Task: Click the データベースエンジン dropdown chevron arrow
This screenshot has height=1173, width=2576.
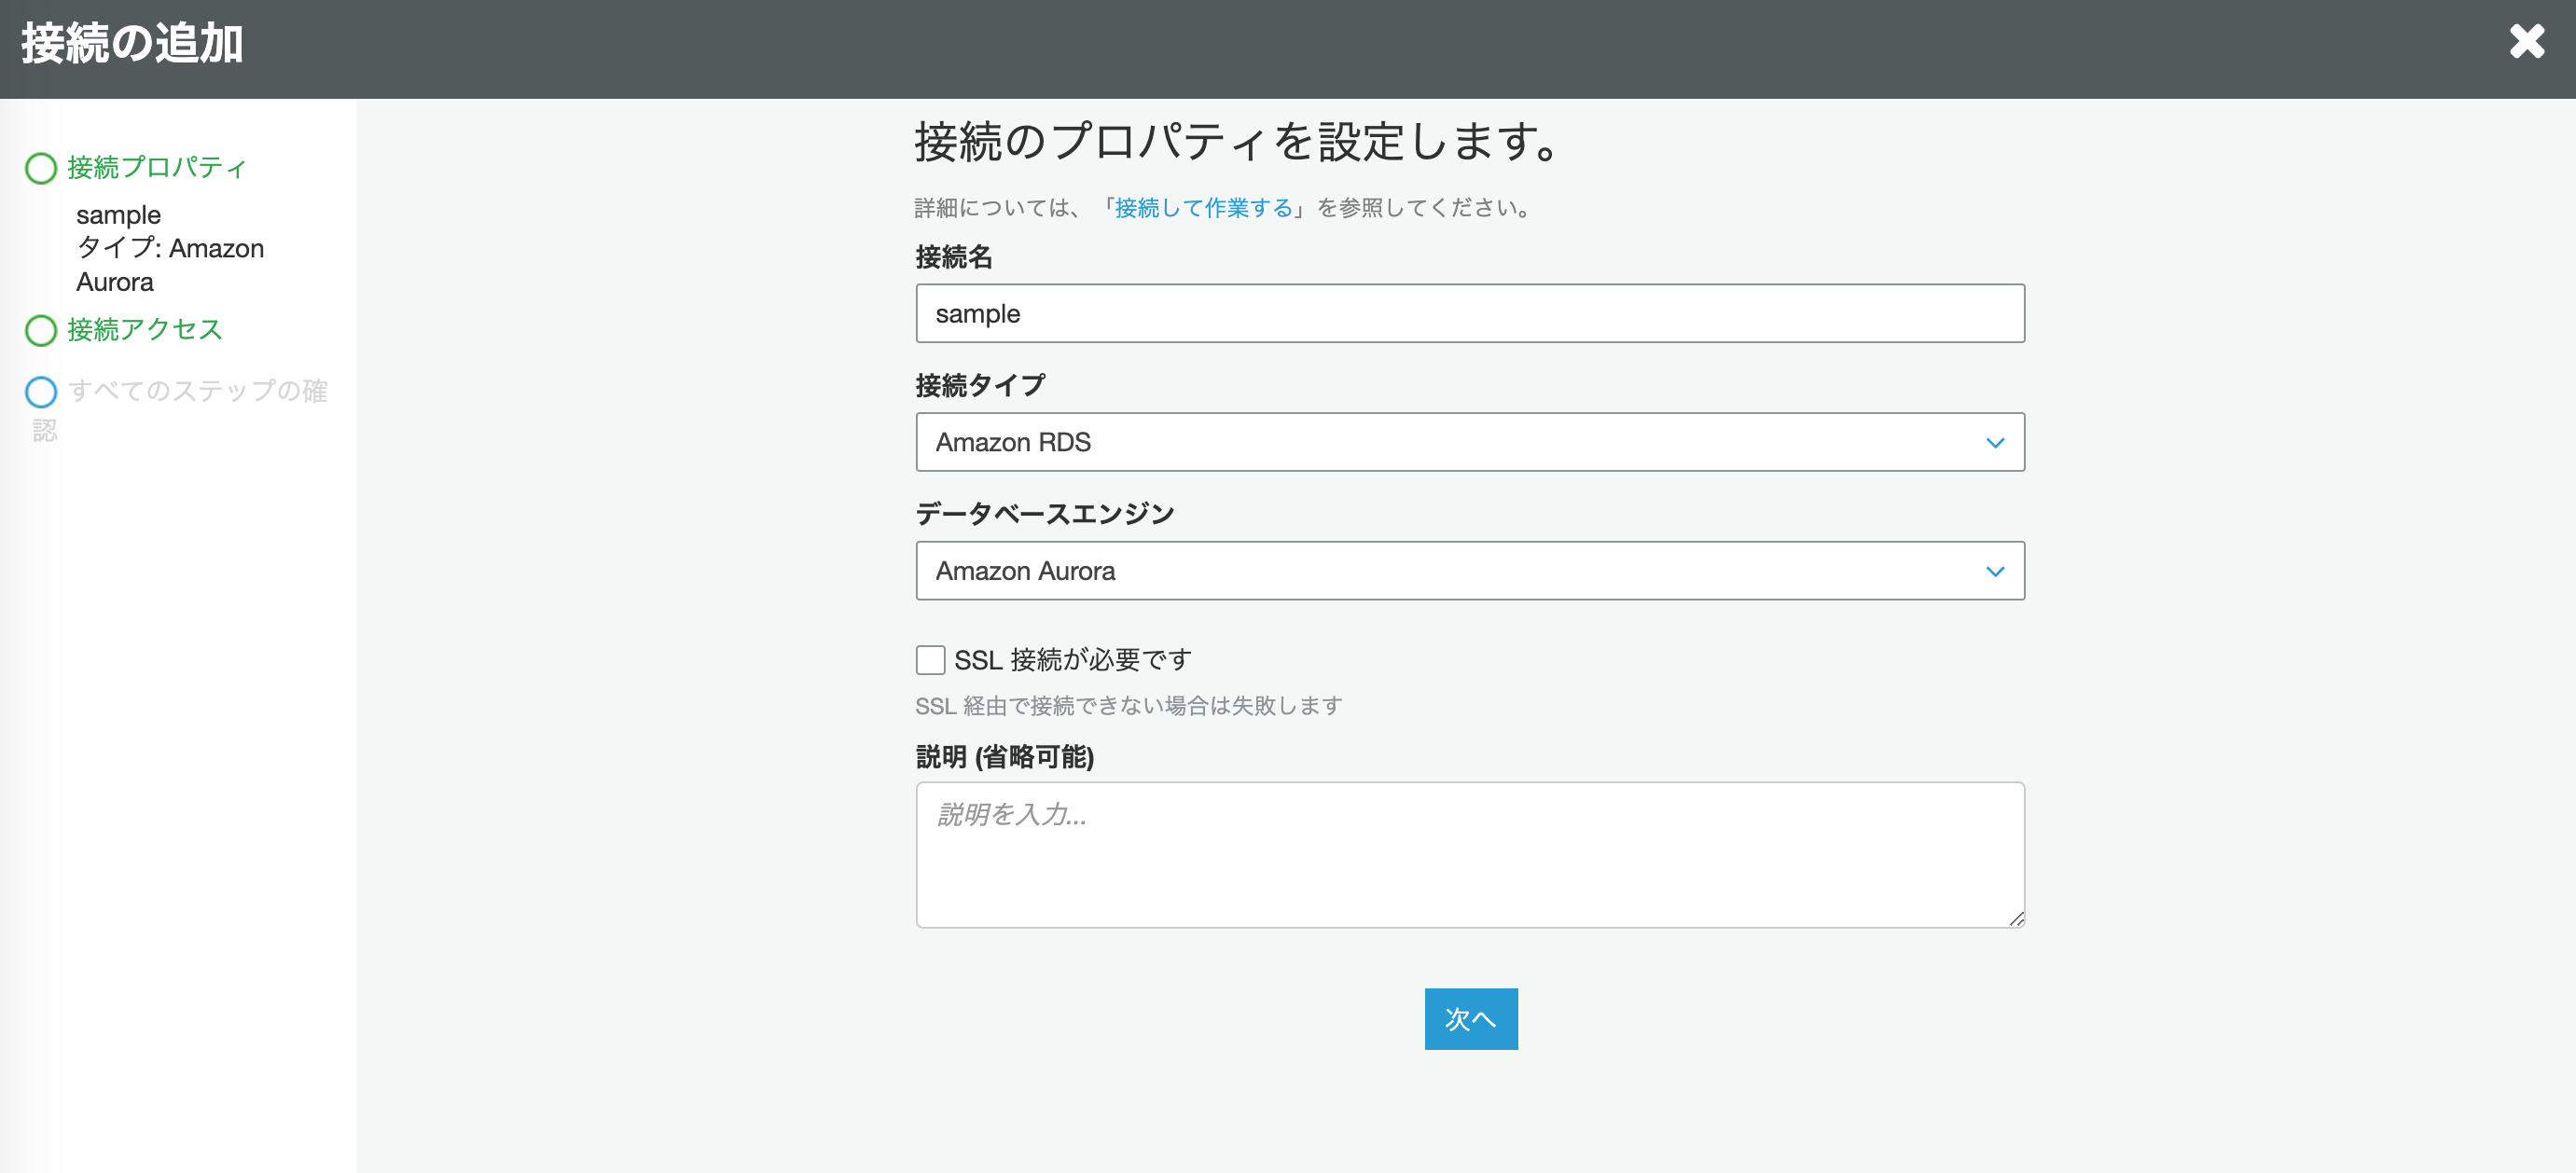Action: coord(1994,571)
